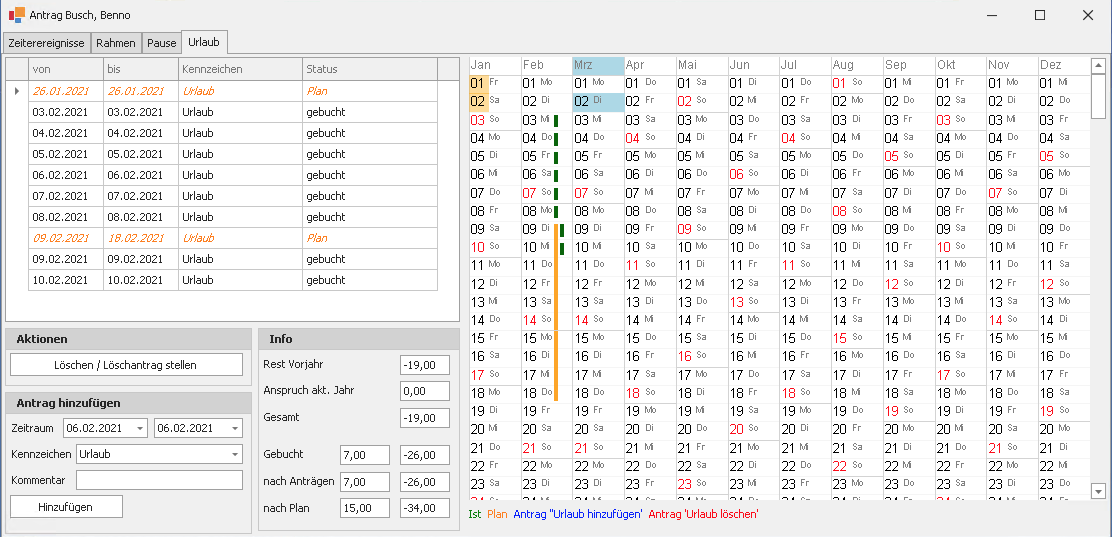Image resolution: width=1112 pixels, height=537 pixels.
Task: Open the Zeitraum end date dropdown
Action: [x=234, y=428]
